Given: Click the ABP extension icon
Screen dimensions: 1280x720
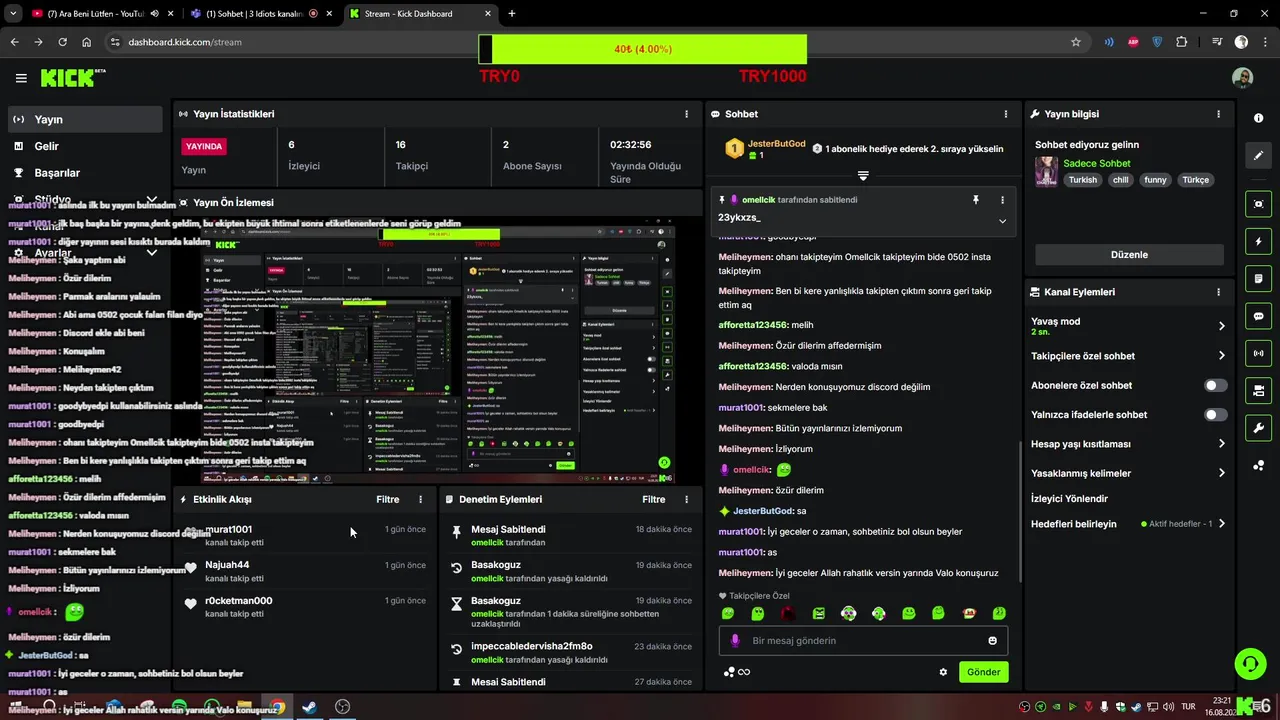Looking at the screenshot, I should tap(1133, 42).
